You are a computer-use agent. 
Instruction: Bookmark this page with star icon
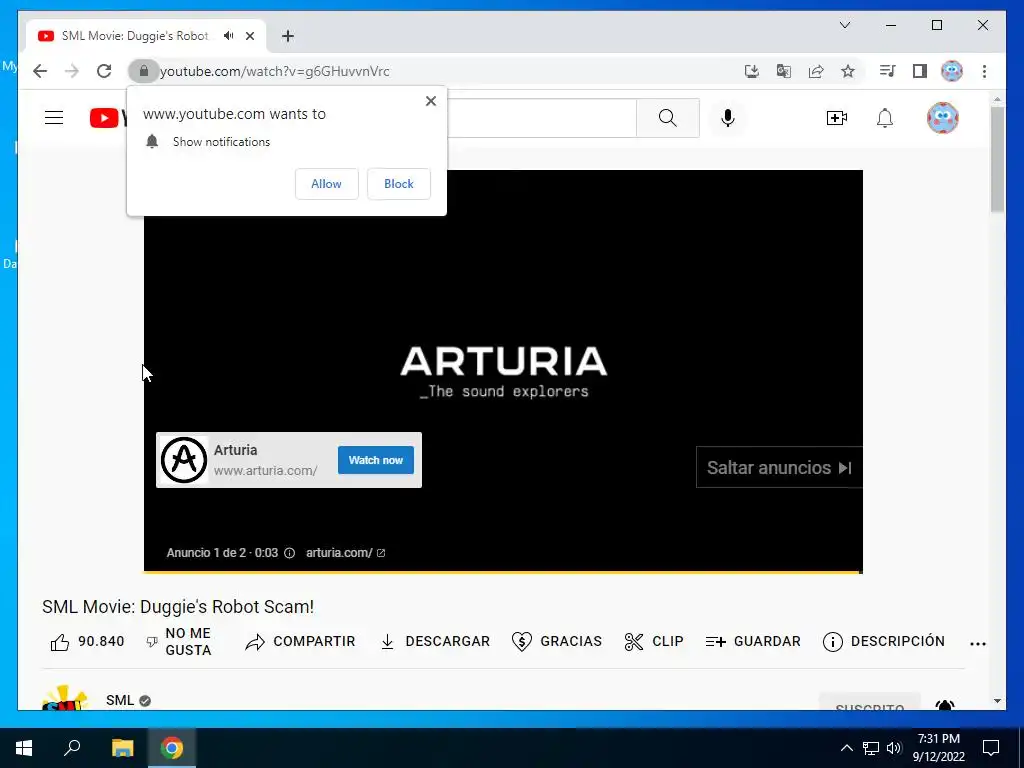(848, 71)
